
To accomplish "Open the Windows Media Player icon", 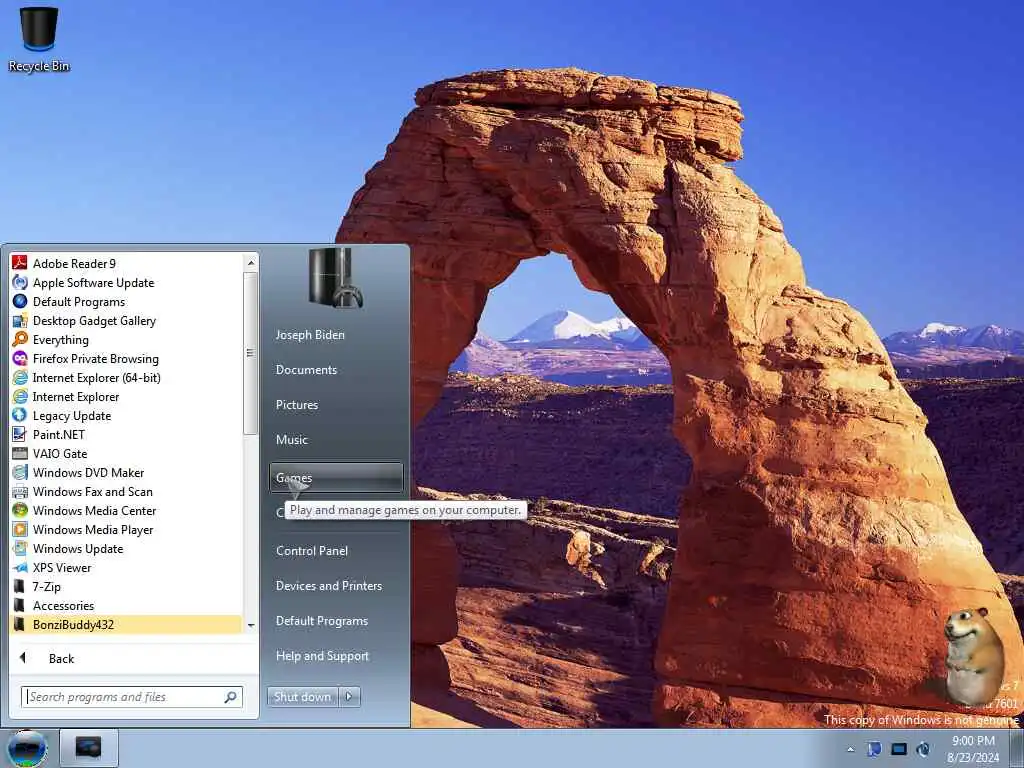I will [x=20, y=529].
